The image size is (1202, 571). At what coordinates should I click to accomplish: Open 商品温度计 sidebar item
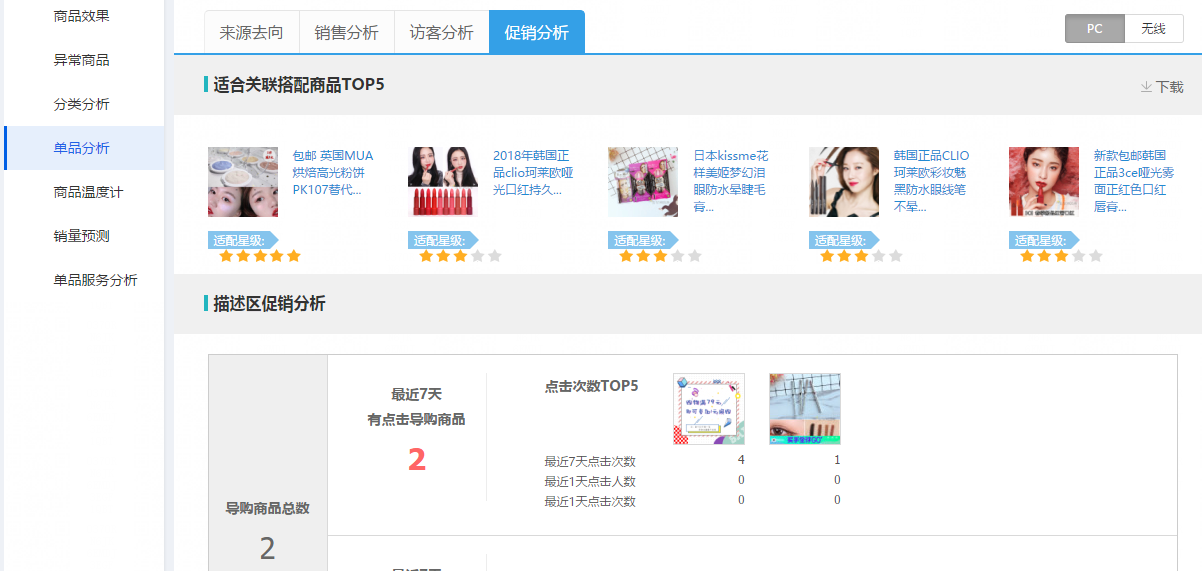[89, 192]
